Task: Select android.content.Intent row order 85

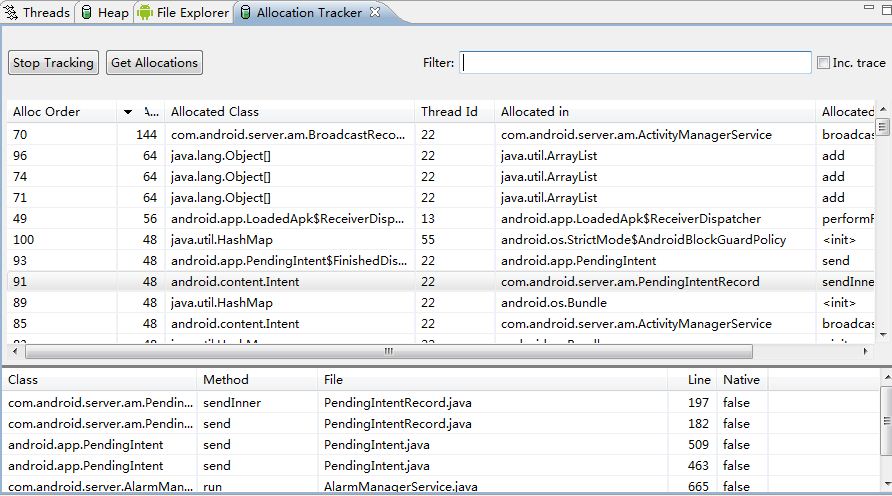Action: click(441, 324)
